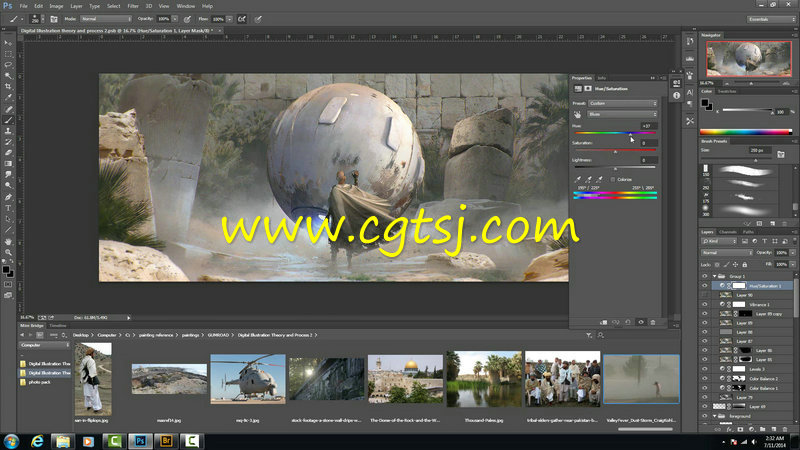Open the helicopter thumbnail in Mini Bridge
This screenshot has height=450, width=800.
[248, 379]
